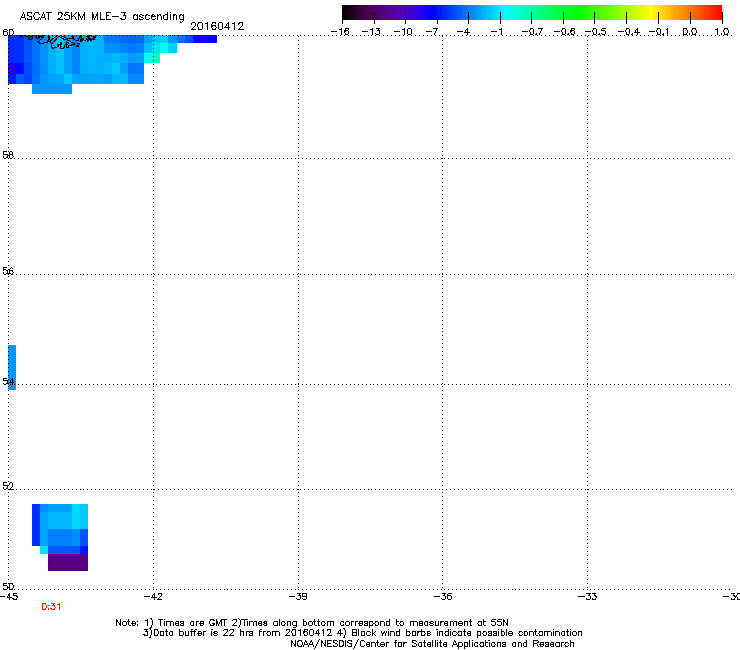Click the -7 label on the color scale
The image size is (740, 650).
433,32
